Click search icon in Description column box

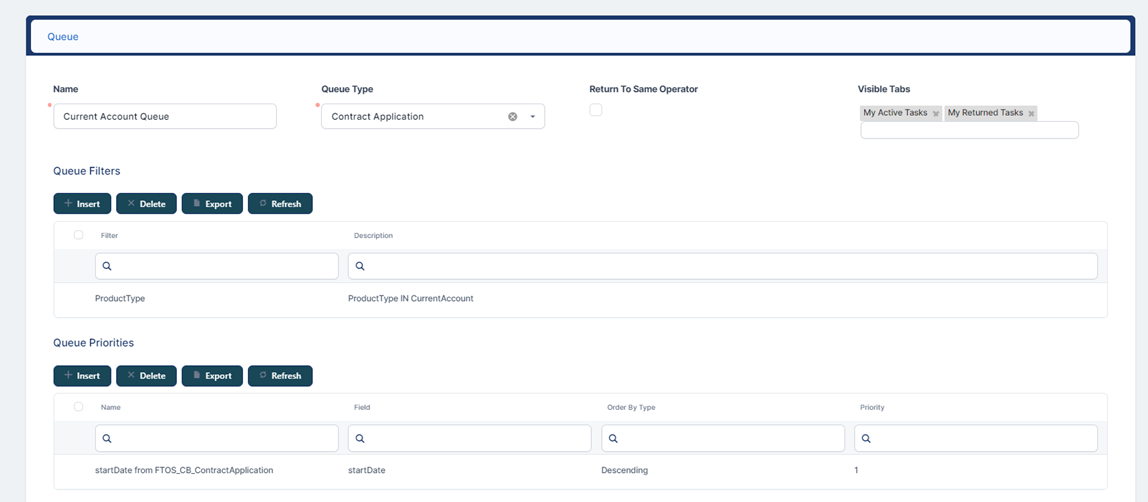[360, 266]
